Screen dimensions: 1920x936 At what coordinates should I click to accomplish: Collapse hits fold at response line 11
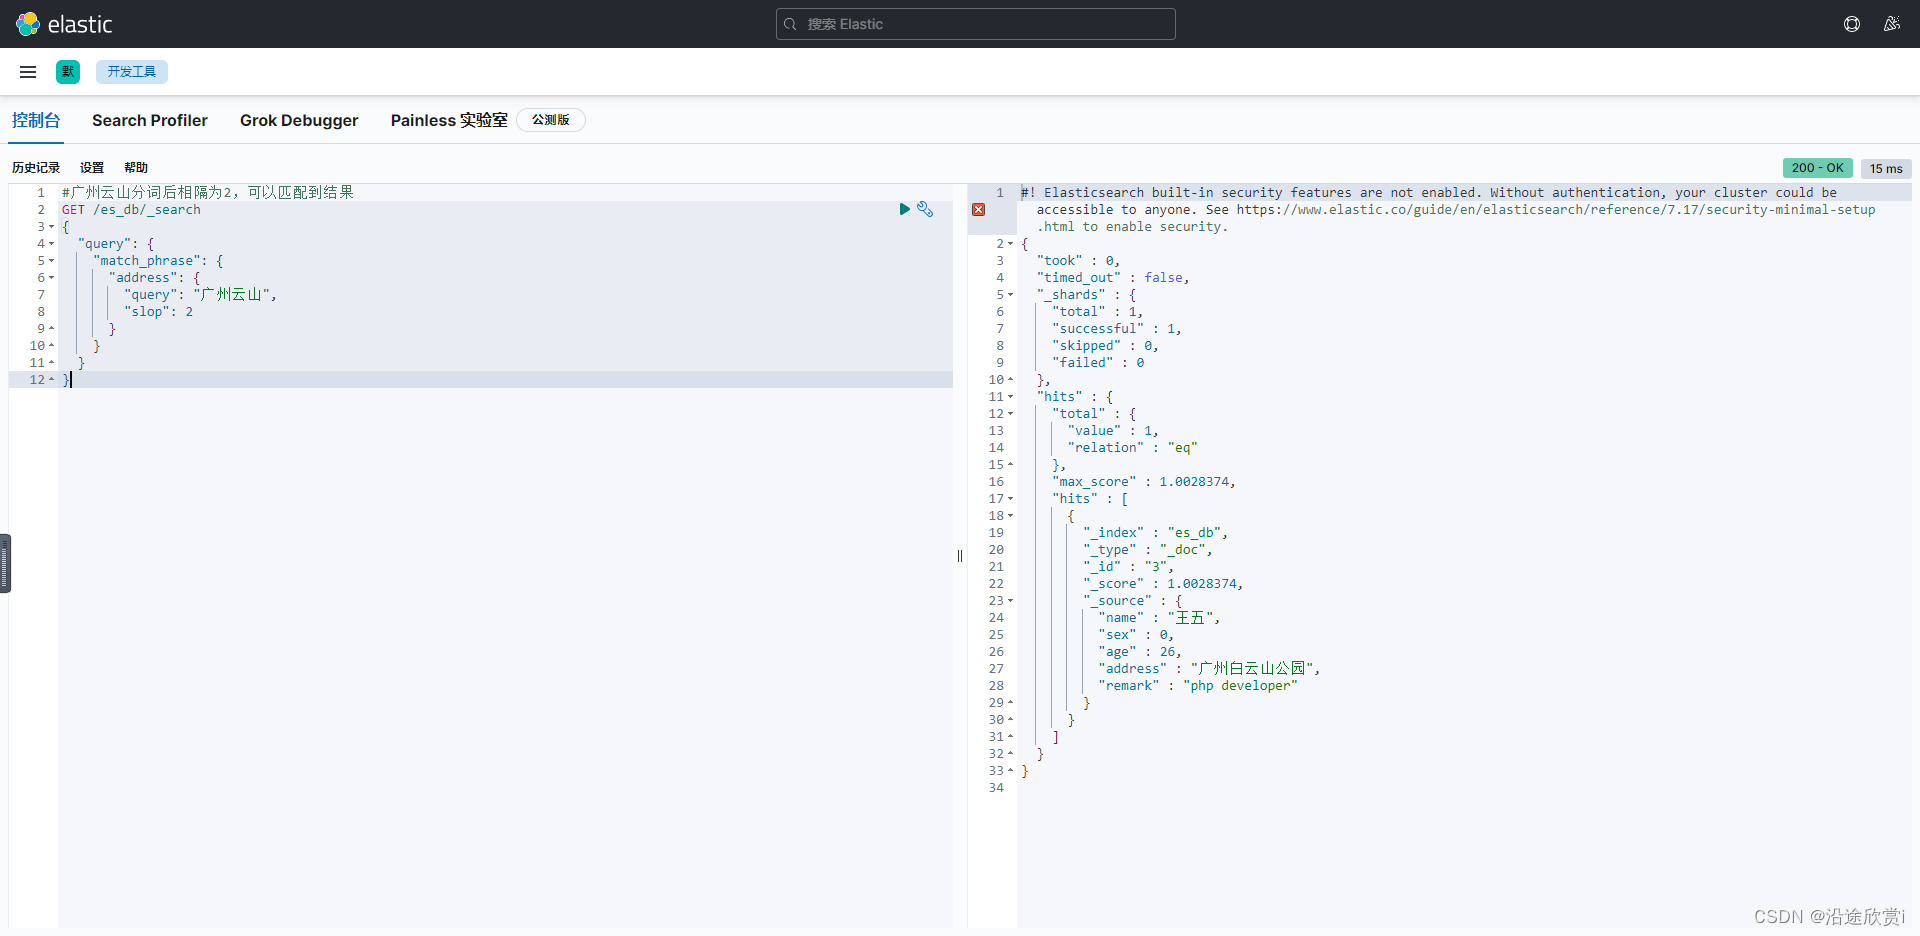pyautogui.click(x=1011, y=397)
